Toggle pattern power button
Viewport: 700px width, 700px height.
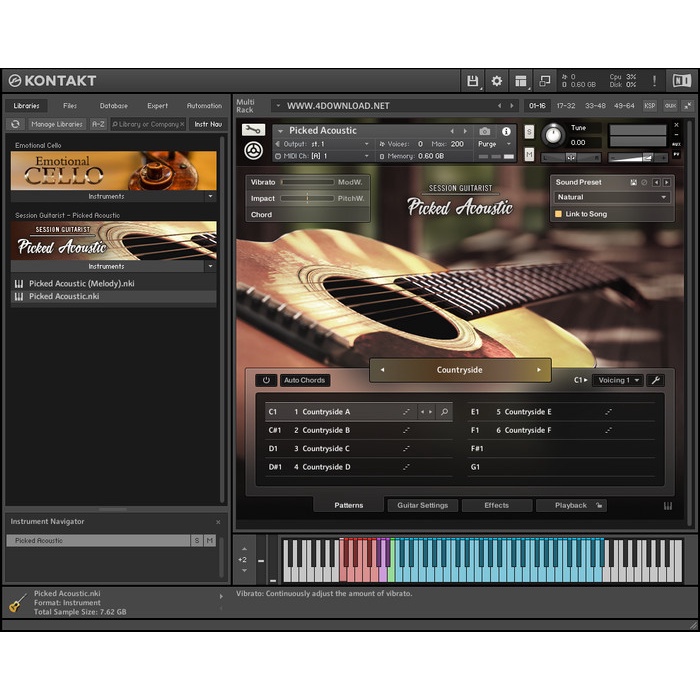(266, 380)
